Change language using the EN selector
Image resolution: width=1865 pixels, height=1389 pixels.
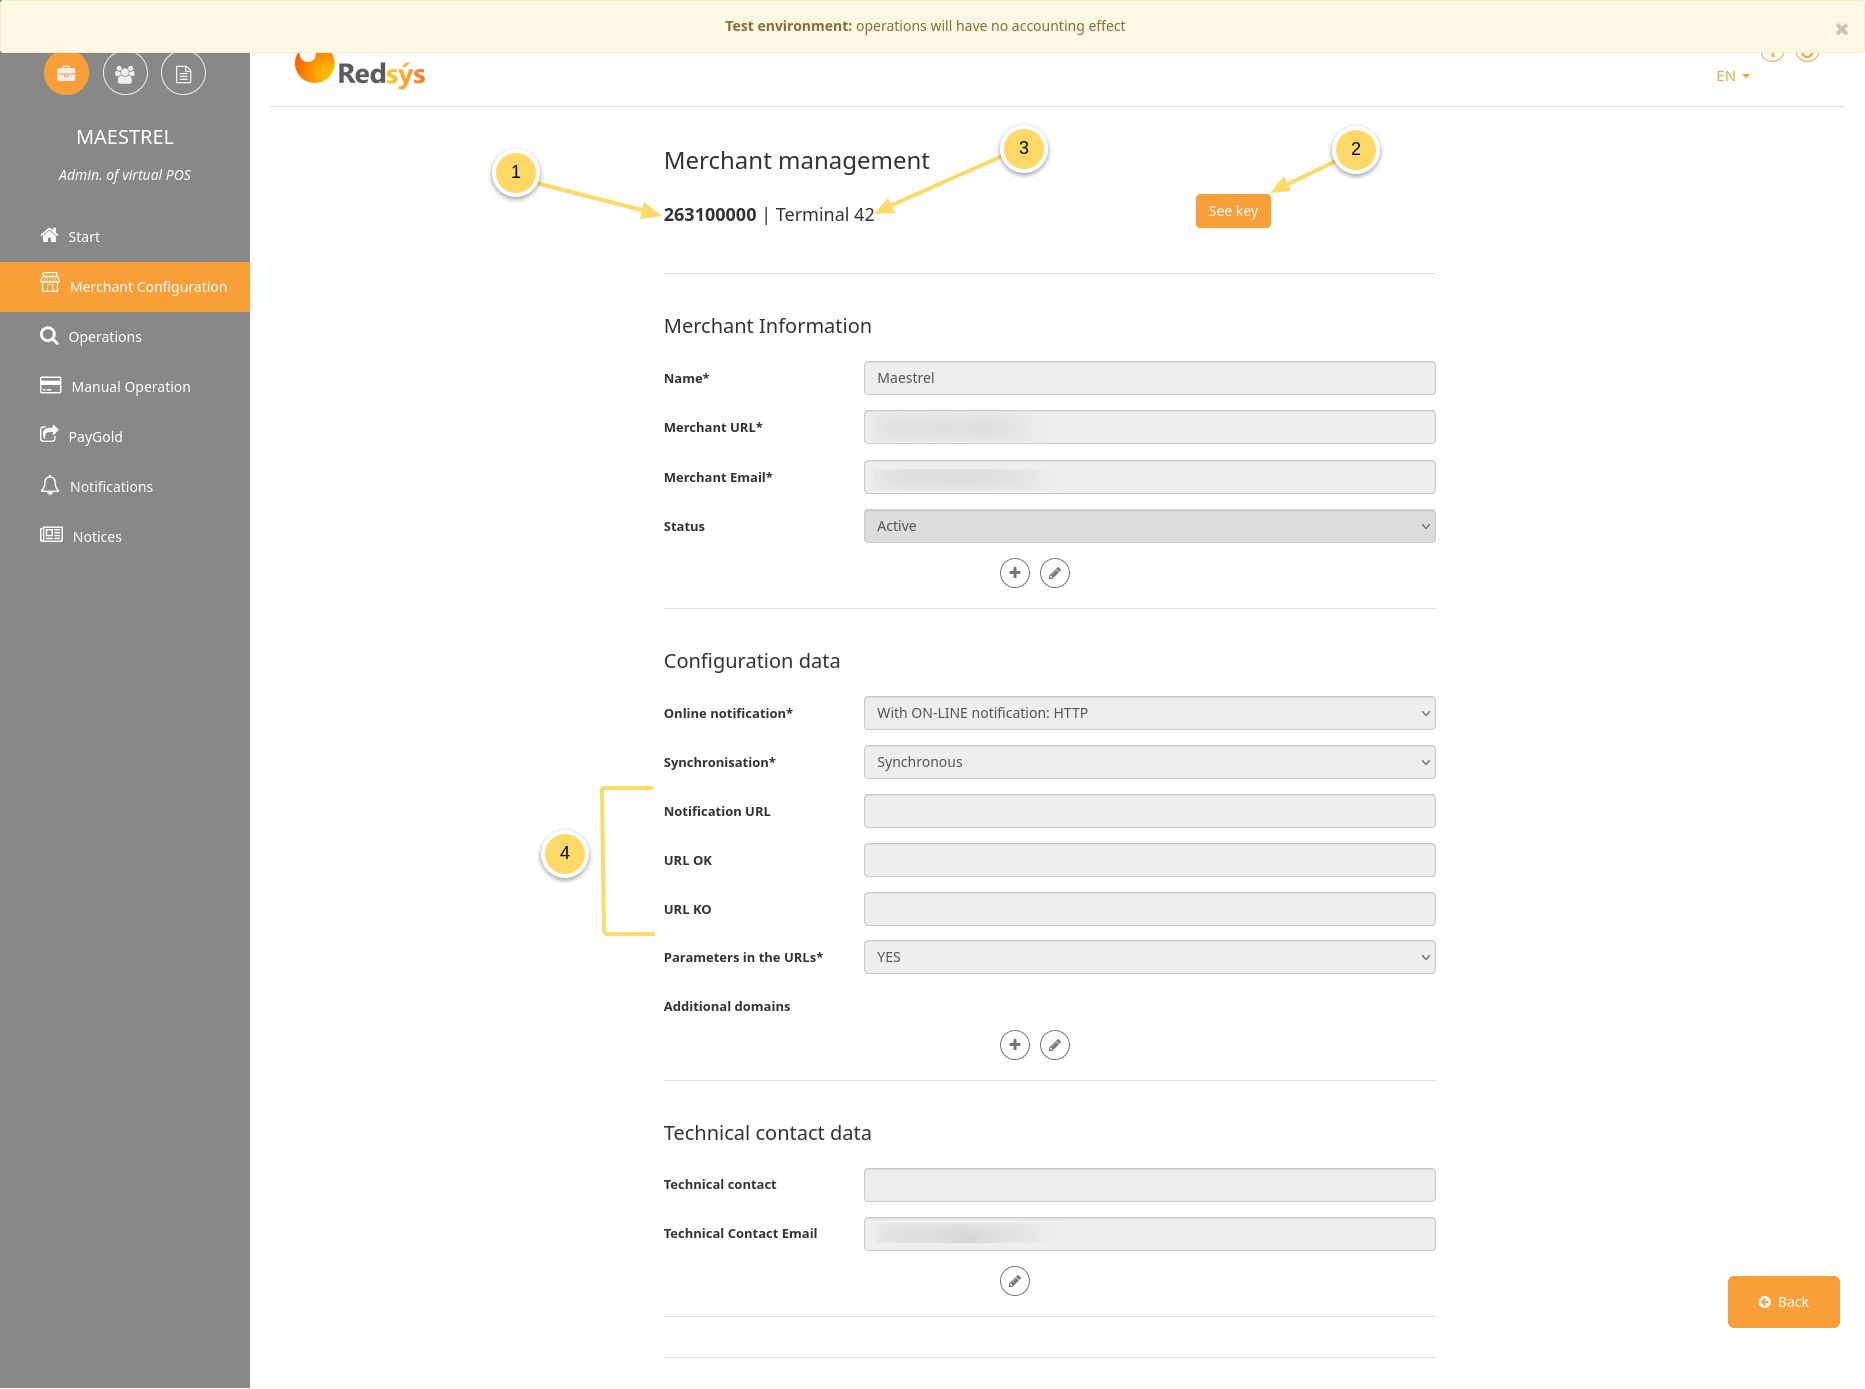(x=1732, y=76)
